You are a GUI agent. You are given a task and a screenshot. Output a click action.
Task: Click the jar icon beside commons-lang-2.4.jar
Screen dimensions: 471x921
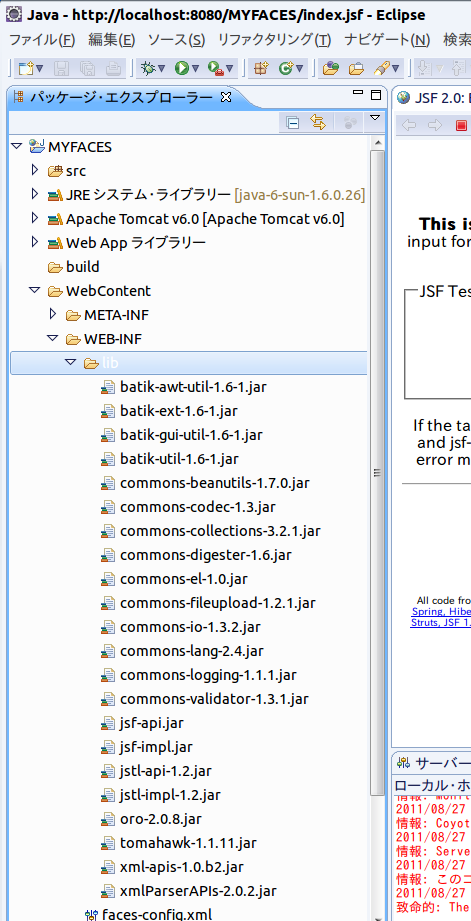pyautogui.click(x=107, y=652)
